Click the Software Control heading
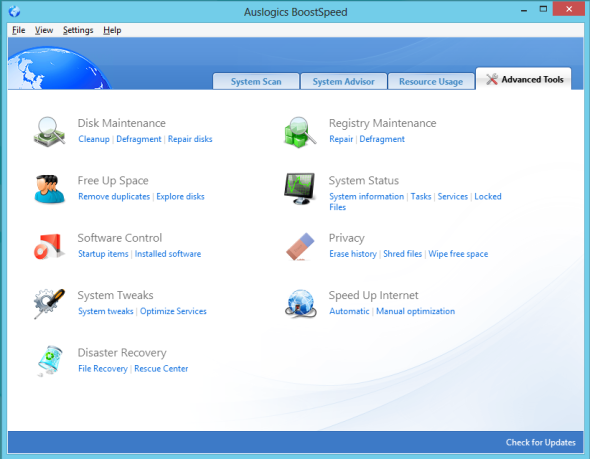590x459 pixels. (120, 238)
